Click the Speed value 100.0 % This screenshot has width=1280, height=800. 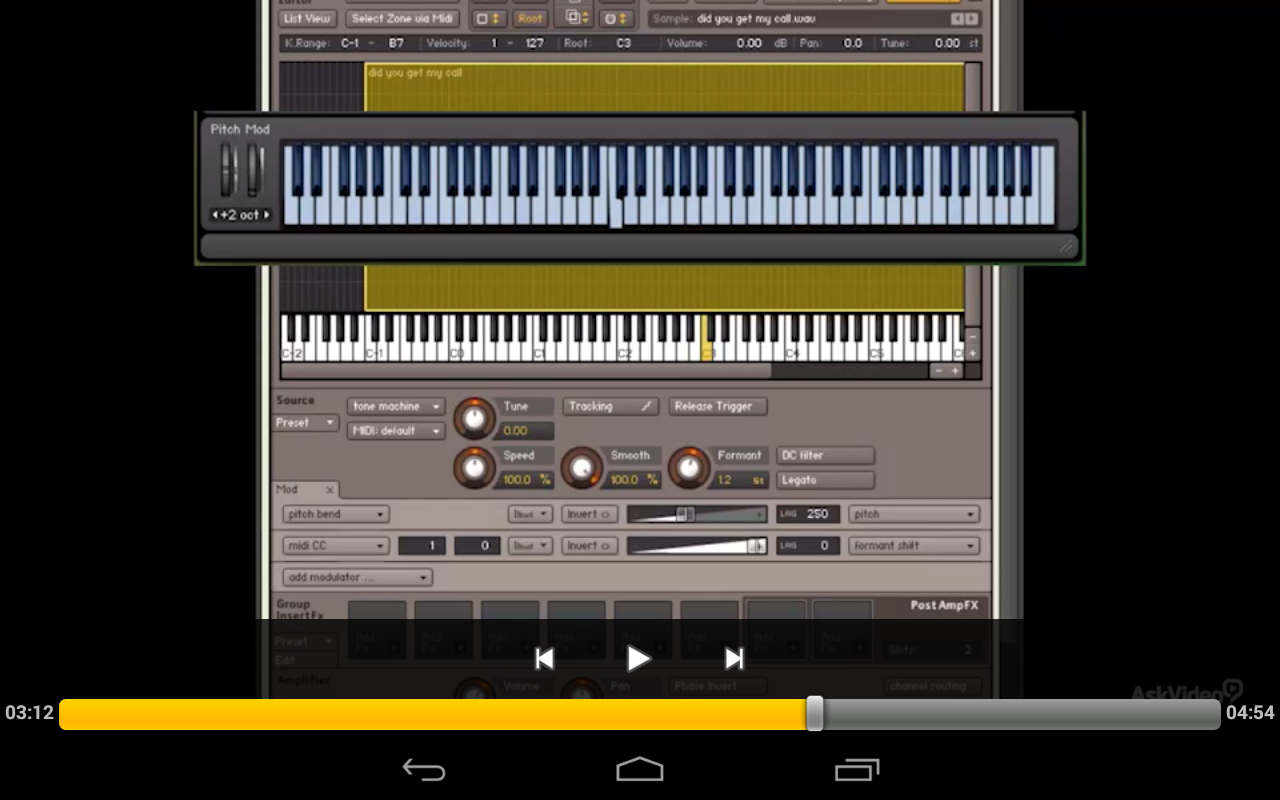click(526, 480)
